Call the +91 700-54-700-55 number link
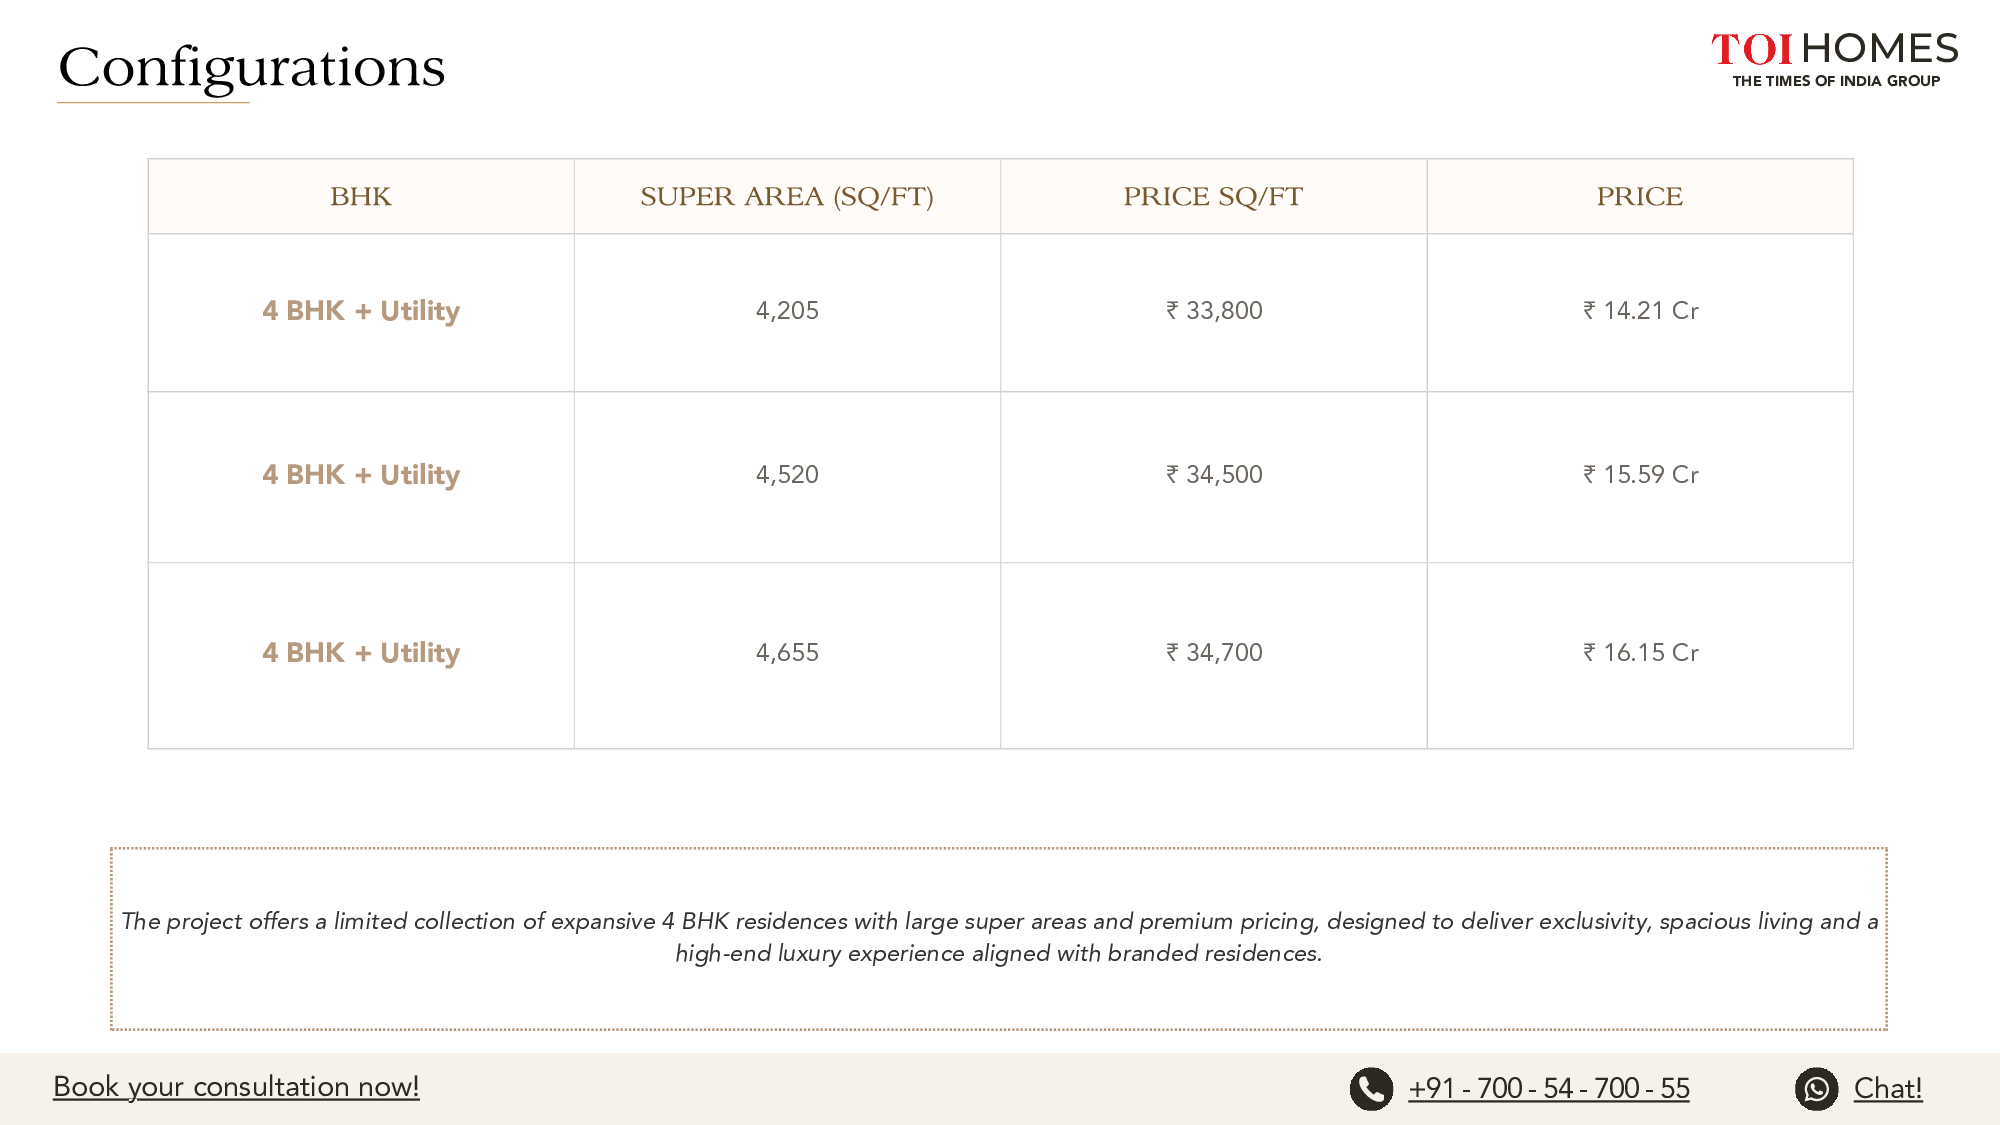2000x1125 pixels. [1549, 1088]
